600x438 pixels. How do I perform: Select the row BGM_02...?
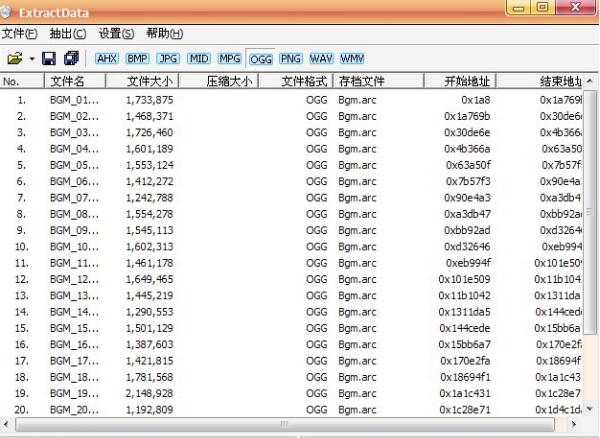292,116
